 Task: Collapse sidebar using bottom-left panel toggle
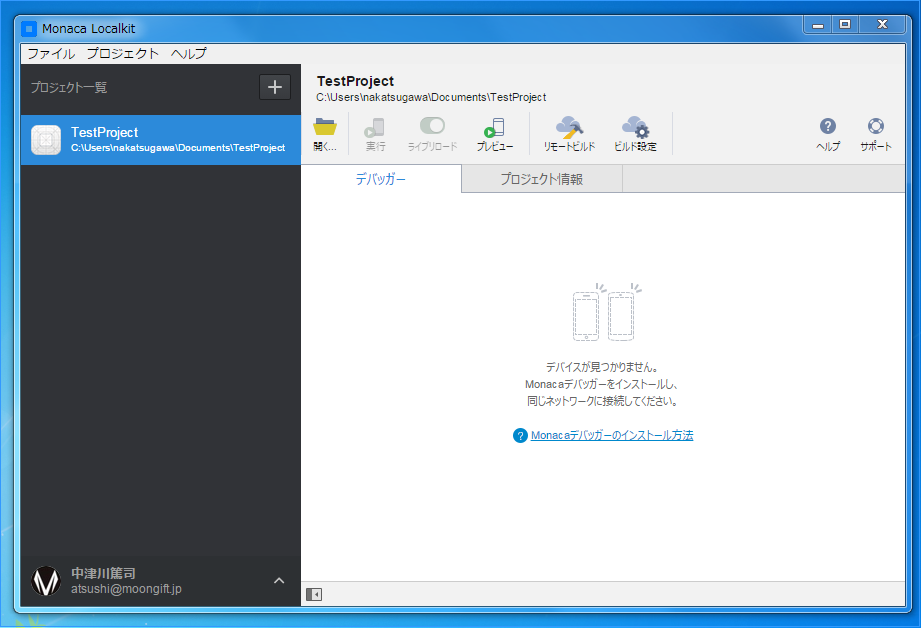click(x=314, y=594)
